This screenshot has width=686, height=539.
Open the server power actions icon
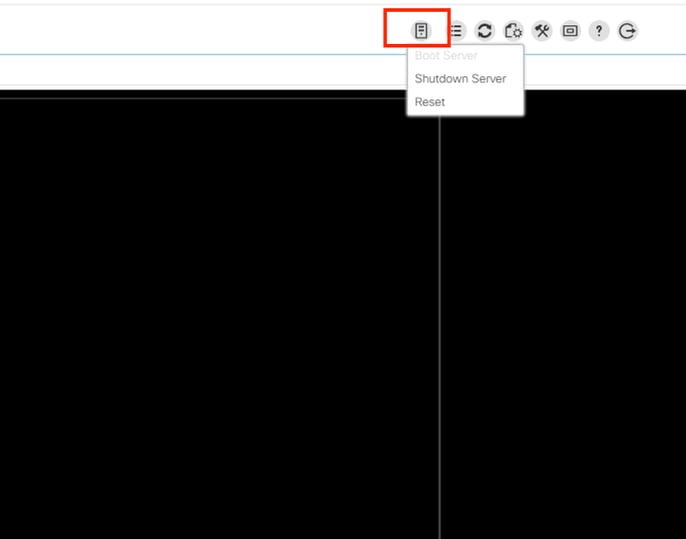(421, 31)
